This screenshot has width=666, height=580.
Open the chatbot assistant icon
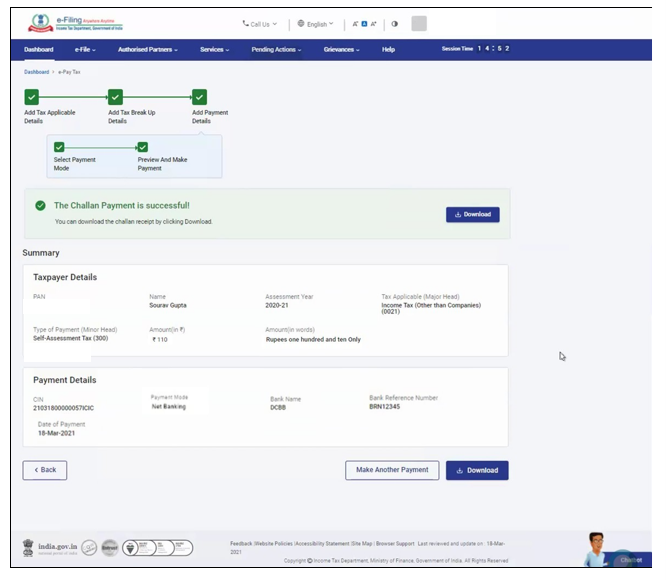click(602, 549)
